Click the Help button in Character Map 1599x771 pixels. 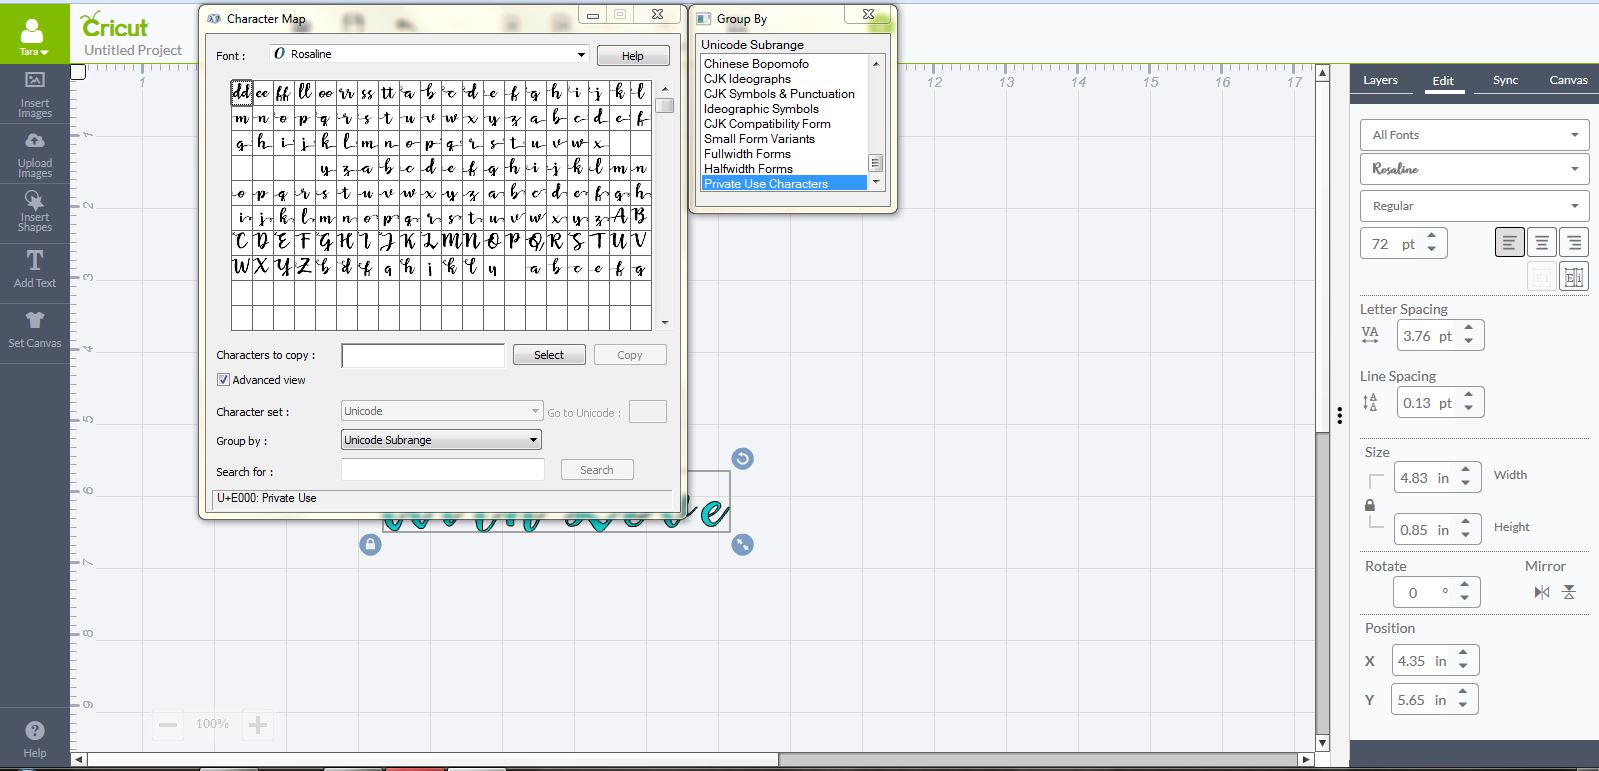pyautogui.click(x=633, y=56)
